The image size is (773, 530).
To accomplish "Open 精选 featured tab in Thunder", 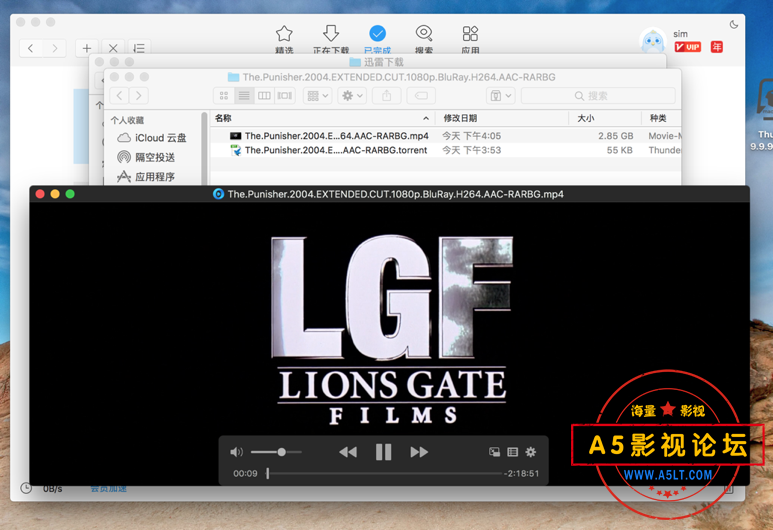I will coord(284,39).
